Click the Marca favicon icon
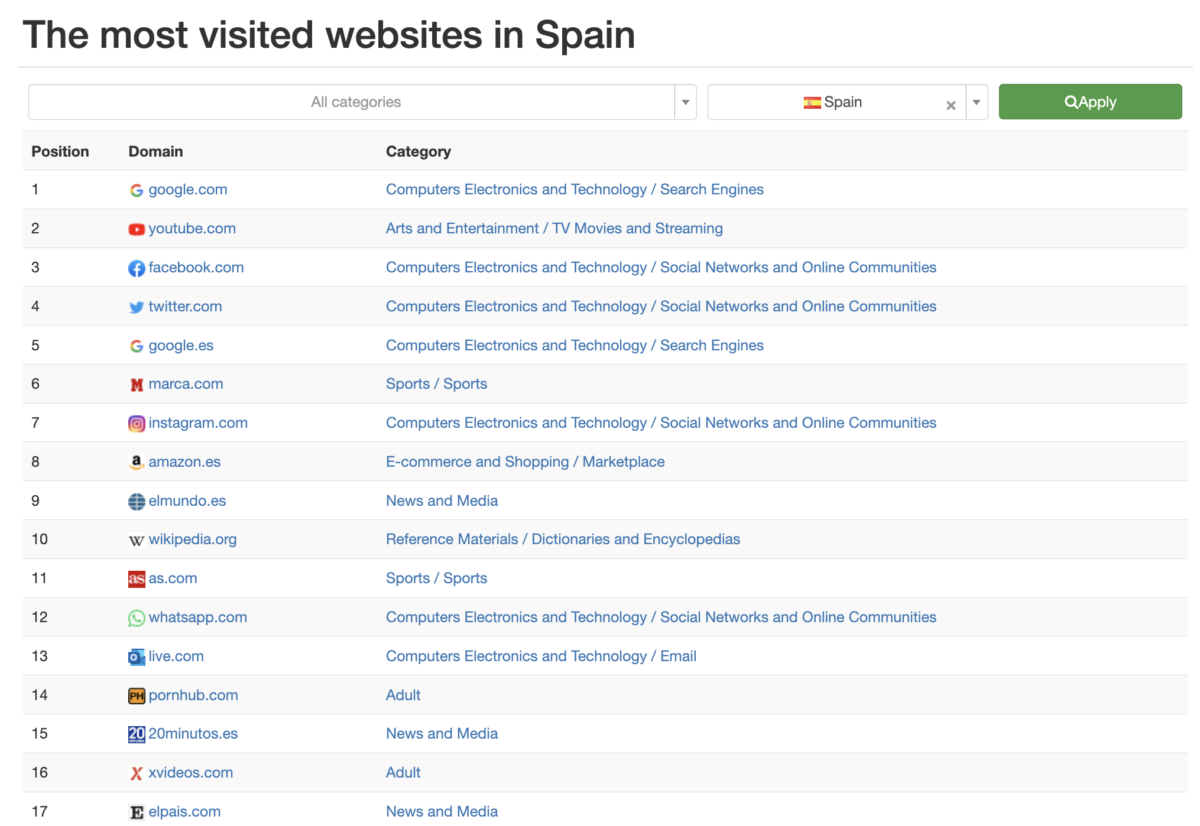The image size is (1200, 826). pos(136,385)
